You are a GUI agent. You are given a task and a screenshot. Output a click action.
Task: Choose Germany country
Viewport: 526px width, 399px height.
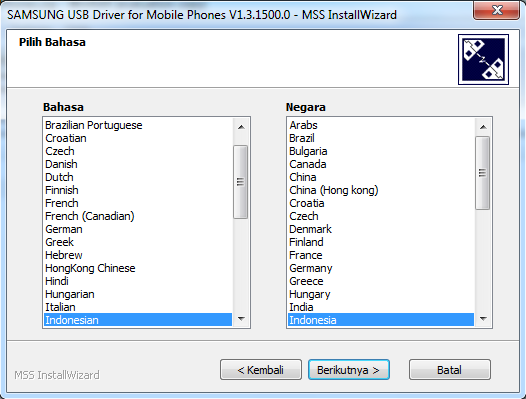pyautogui.click(x=381, y=268)
